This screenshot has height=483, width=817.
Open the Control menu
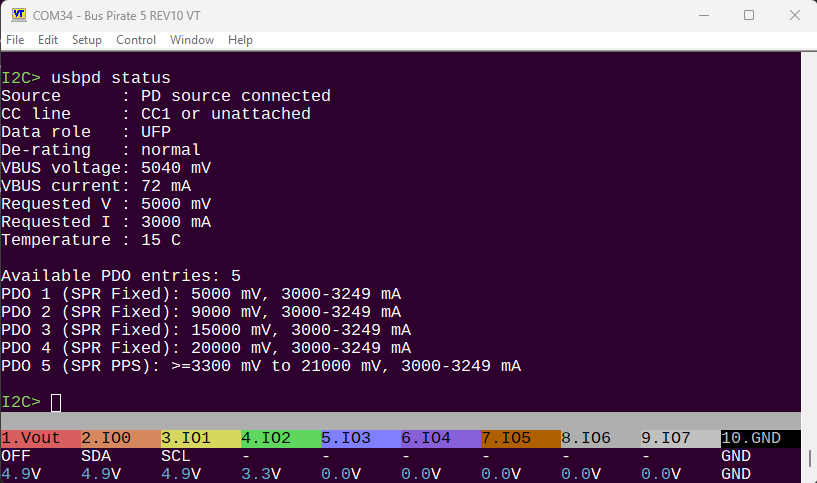(x=136, y=40)
